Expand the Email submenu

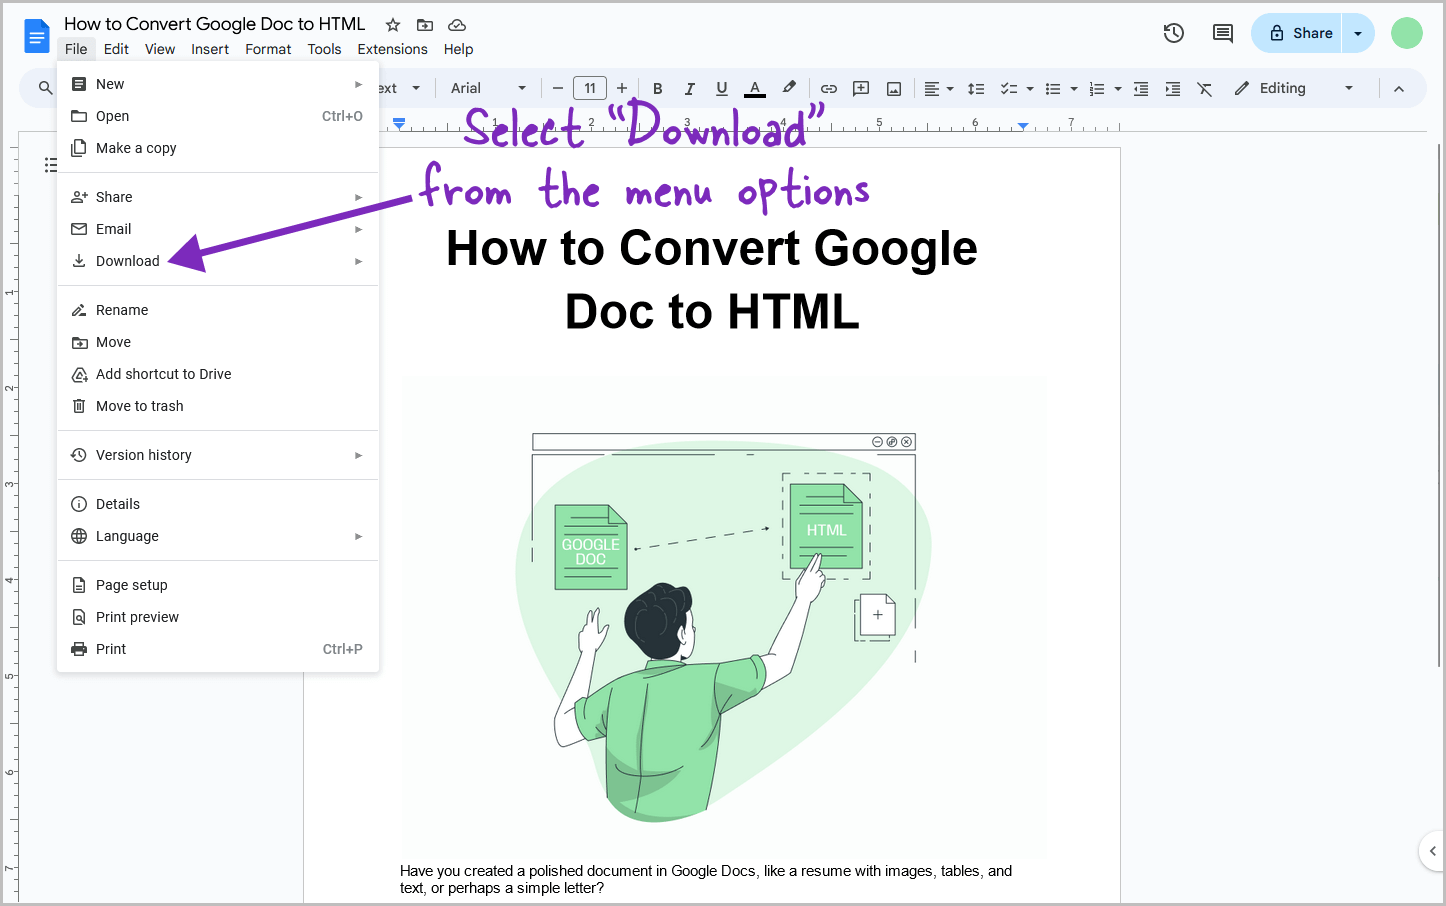point(218,229)
